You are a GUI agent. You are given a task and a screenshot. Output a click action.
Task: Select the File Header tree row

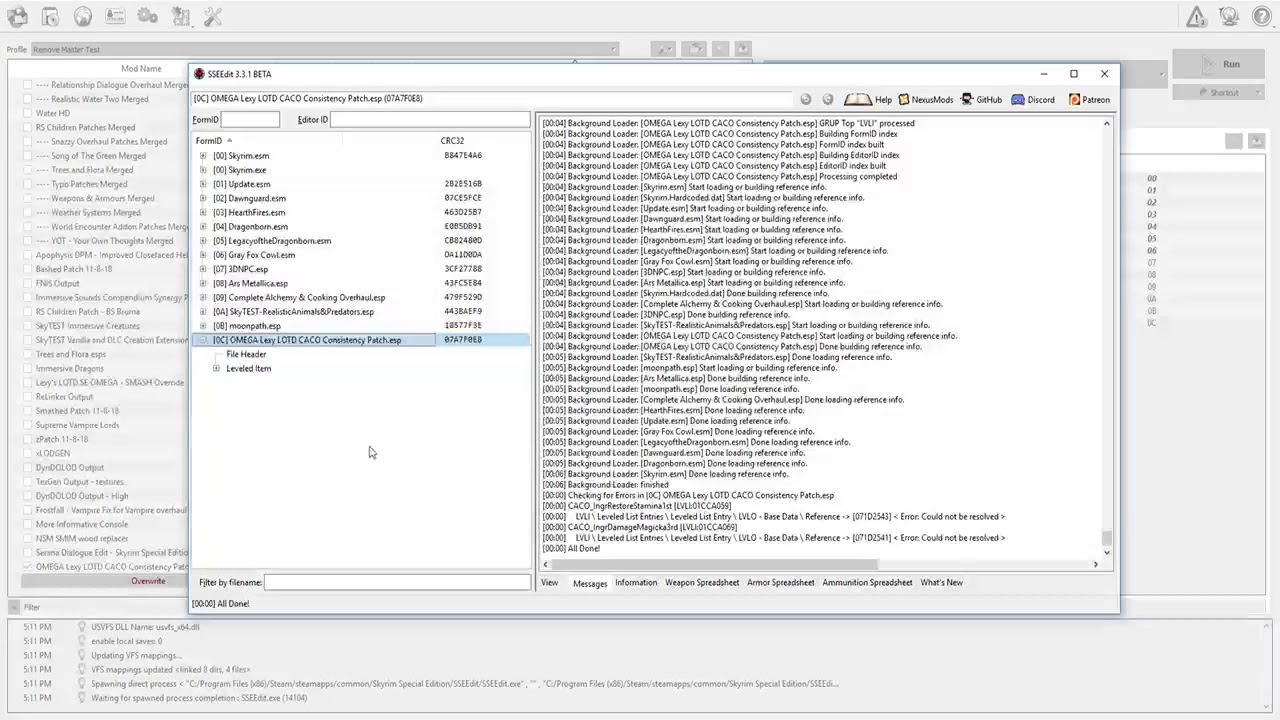point(246,355)
